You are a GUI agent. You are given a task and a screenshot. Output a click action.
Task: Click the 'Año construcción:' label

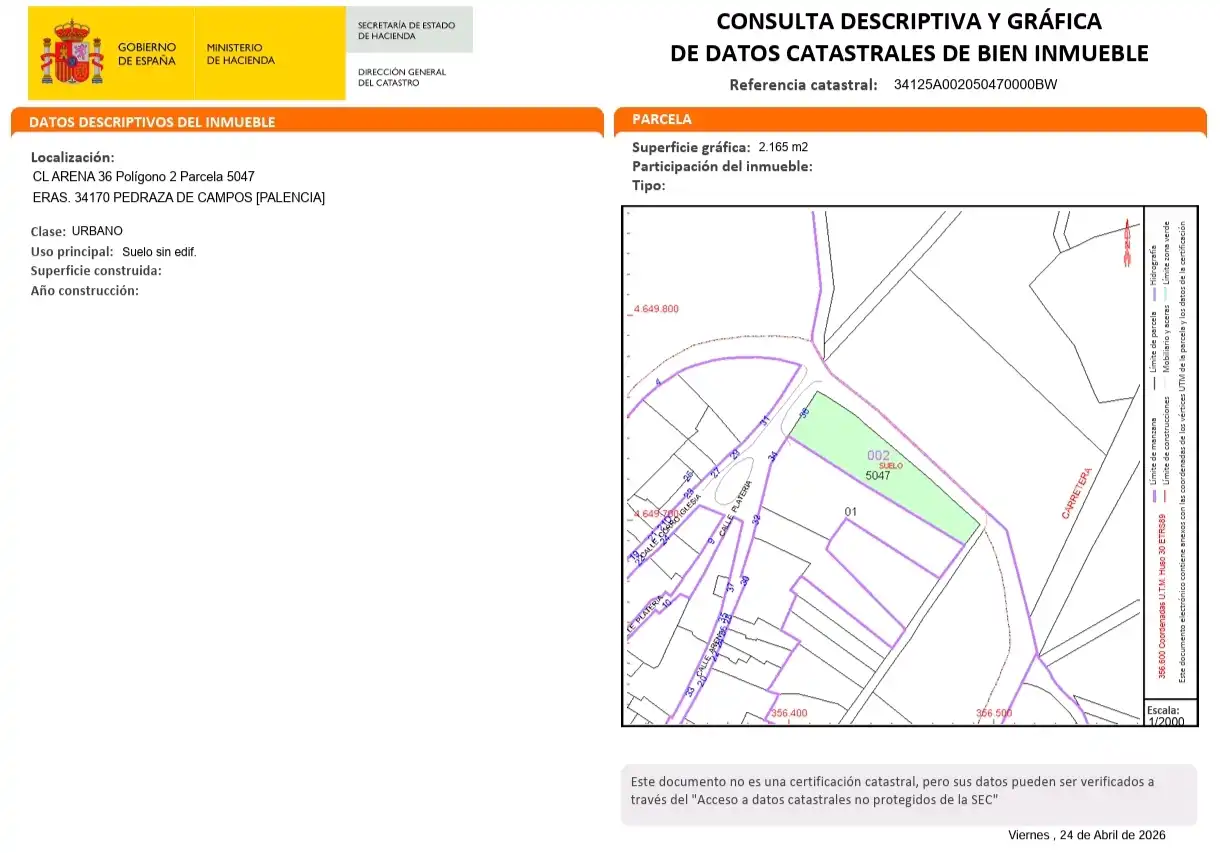tap(84, 291)
